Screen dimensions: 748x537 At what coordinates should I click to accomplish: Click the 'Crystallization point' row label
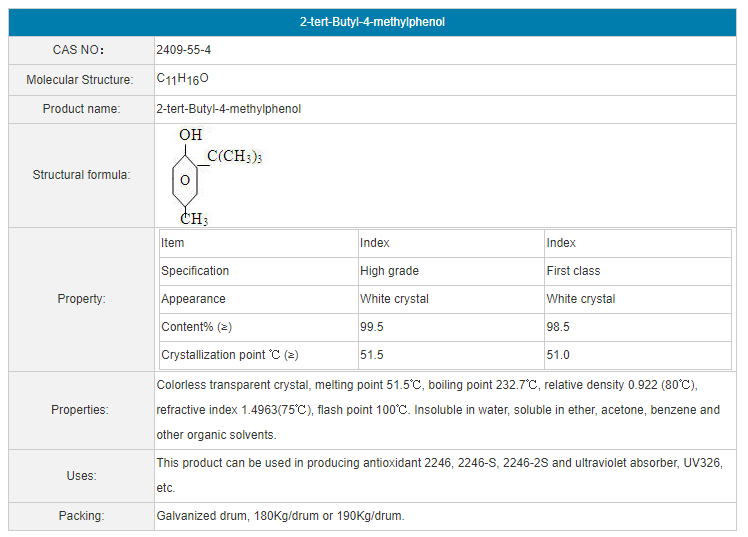click(x=229, y=355)
